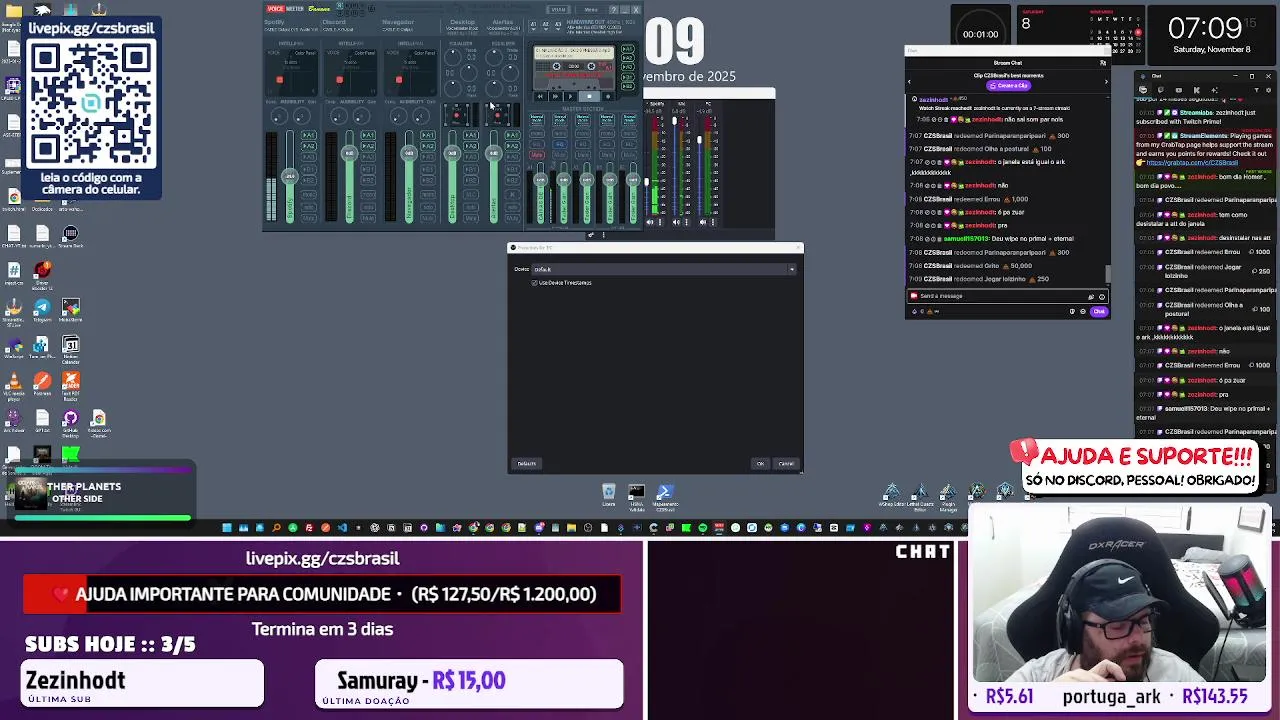Image resolution: width=1280 pixels, height=720 pixels.
Task: Open kebab menu for PC source in OBS mixer
Action: [x=712, y=222]
